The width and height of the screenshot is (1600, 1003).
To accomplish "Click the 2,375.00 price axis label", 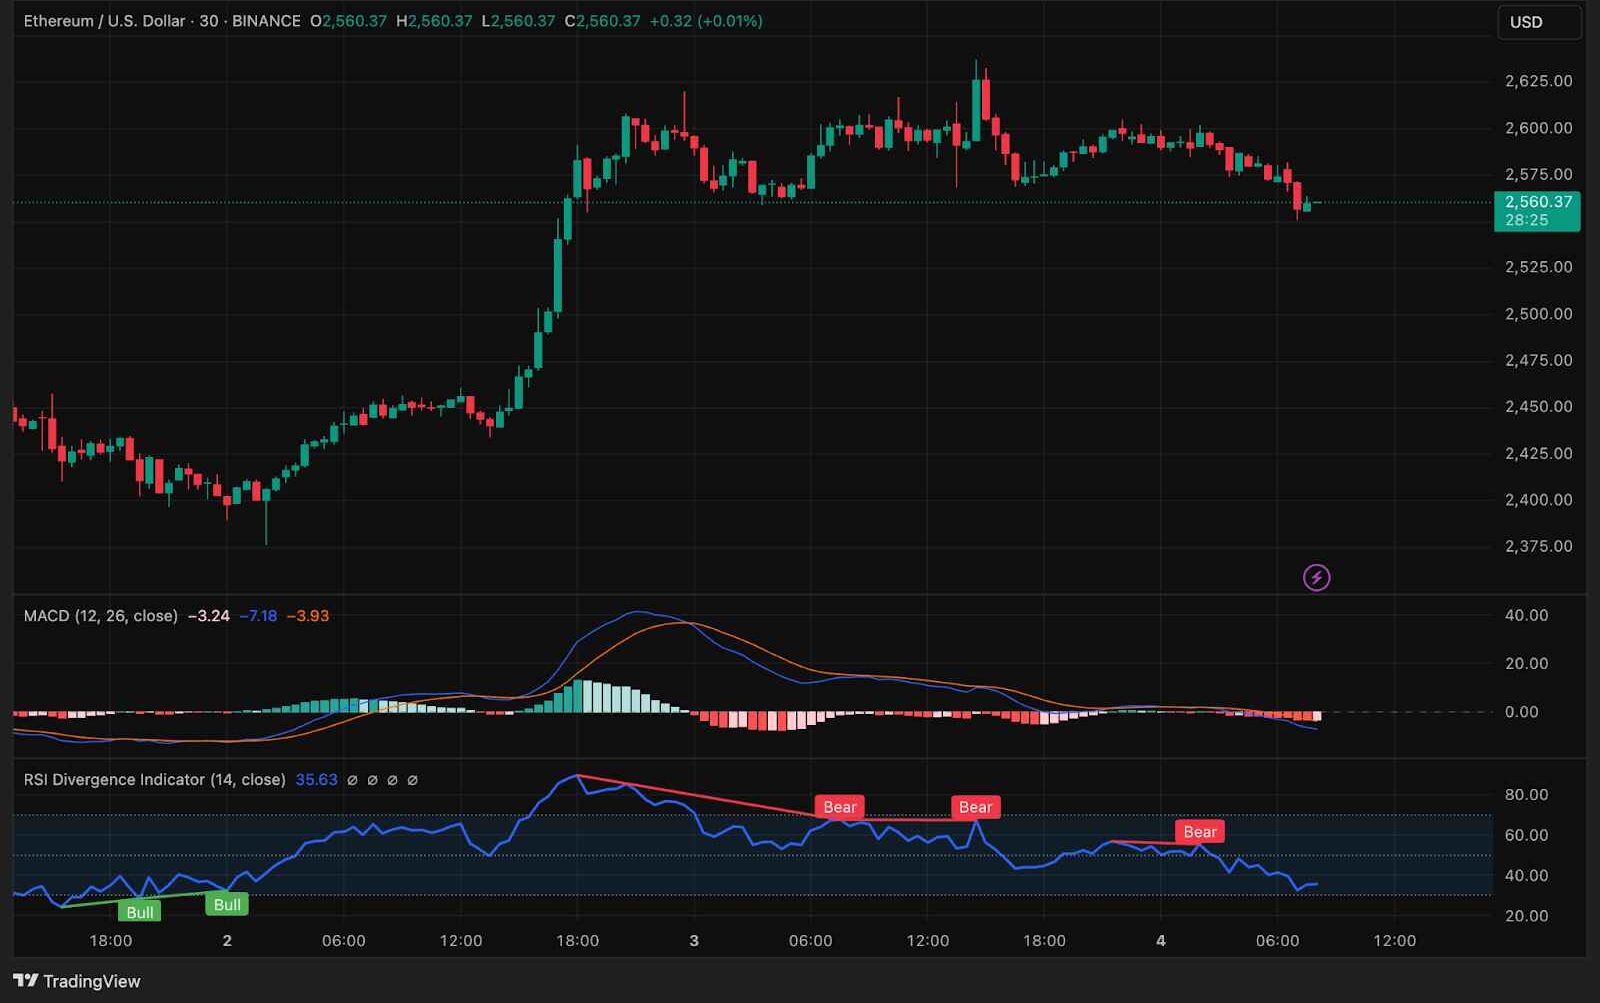I will [x=1538, y=546].
